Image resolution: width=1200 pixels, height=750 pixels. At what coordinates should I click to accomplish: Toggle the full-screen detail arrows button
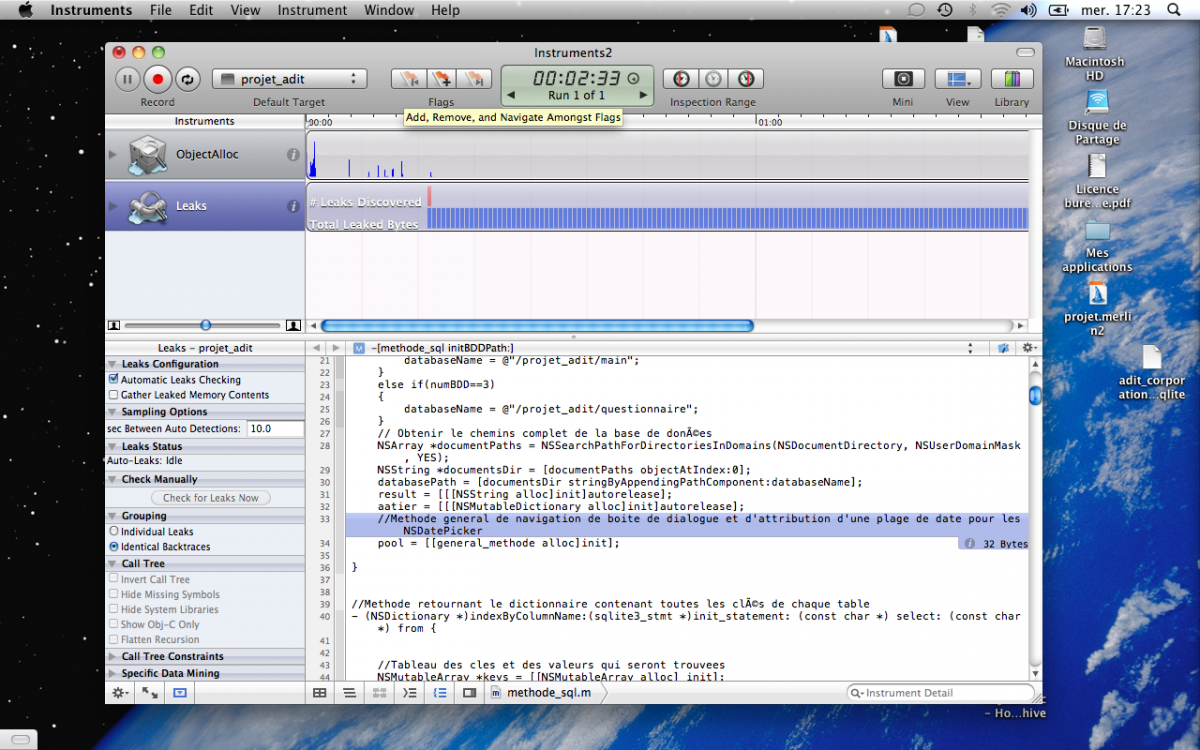coord(149,692)
